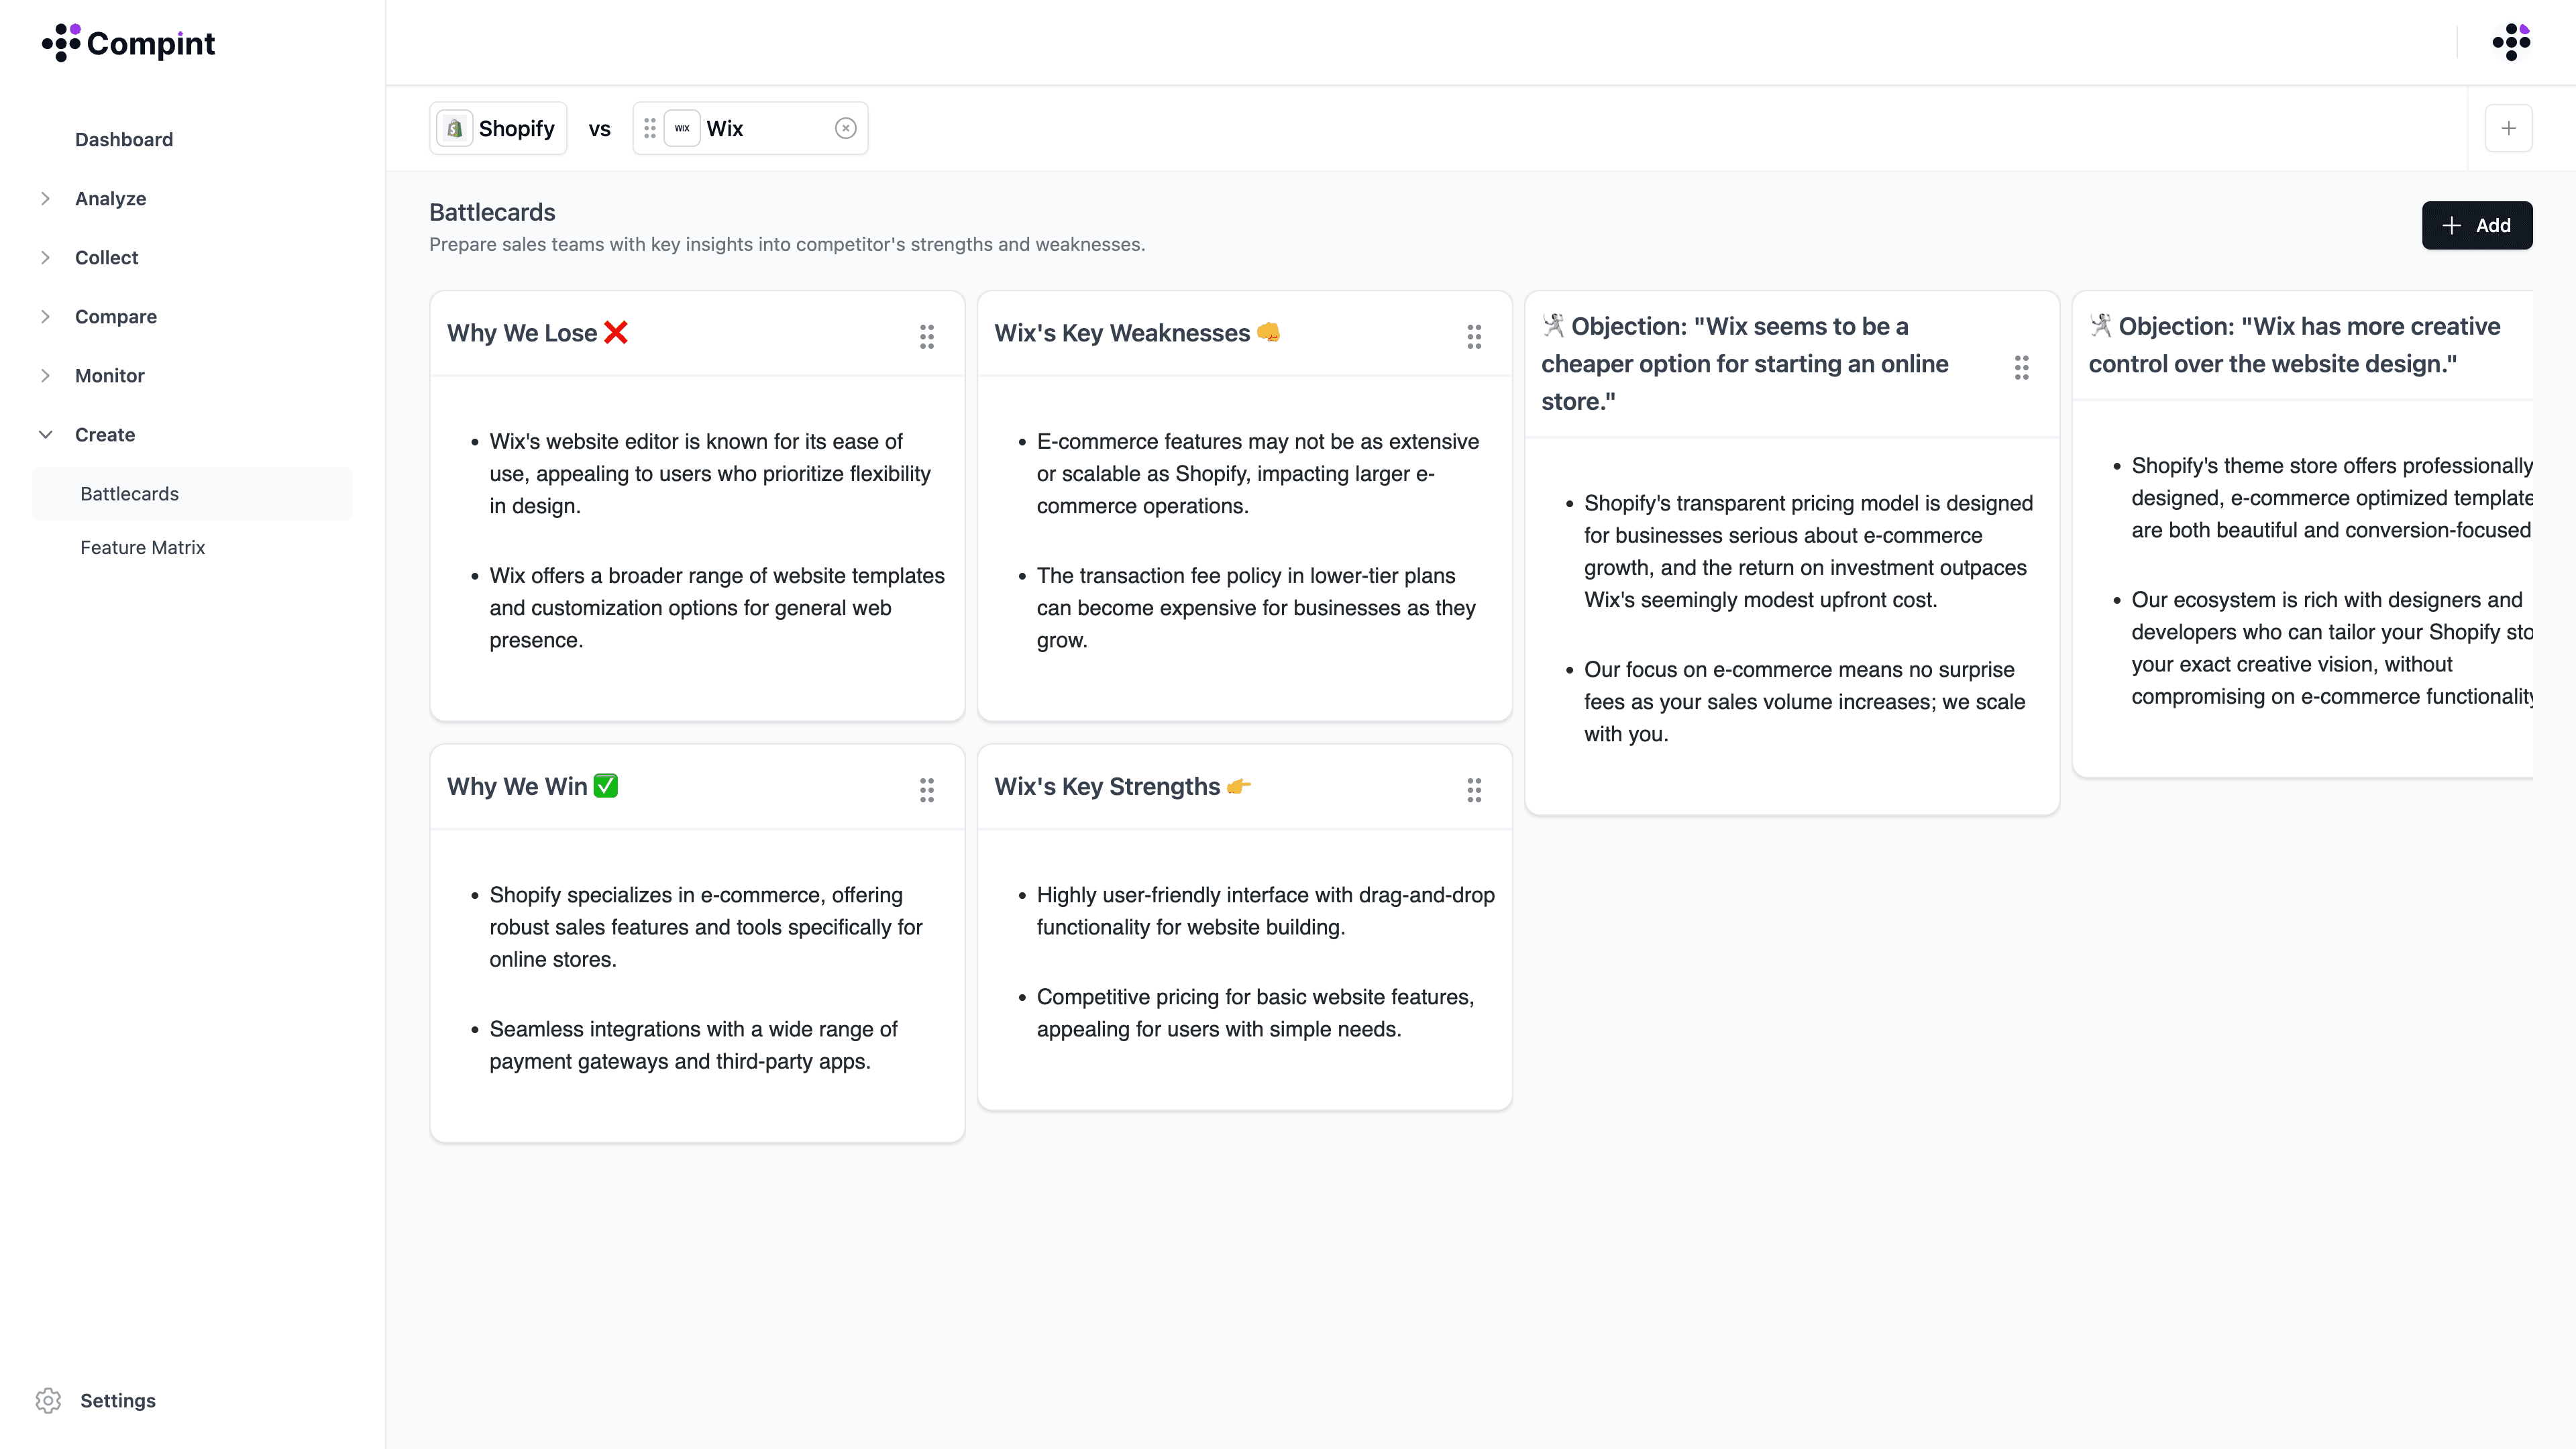Expand the Analyze section chevron
The width and height of the screenshot is (2576, 1449).
(45, 198)
